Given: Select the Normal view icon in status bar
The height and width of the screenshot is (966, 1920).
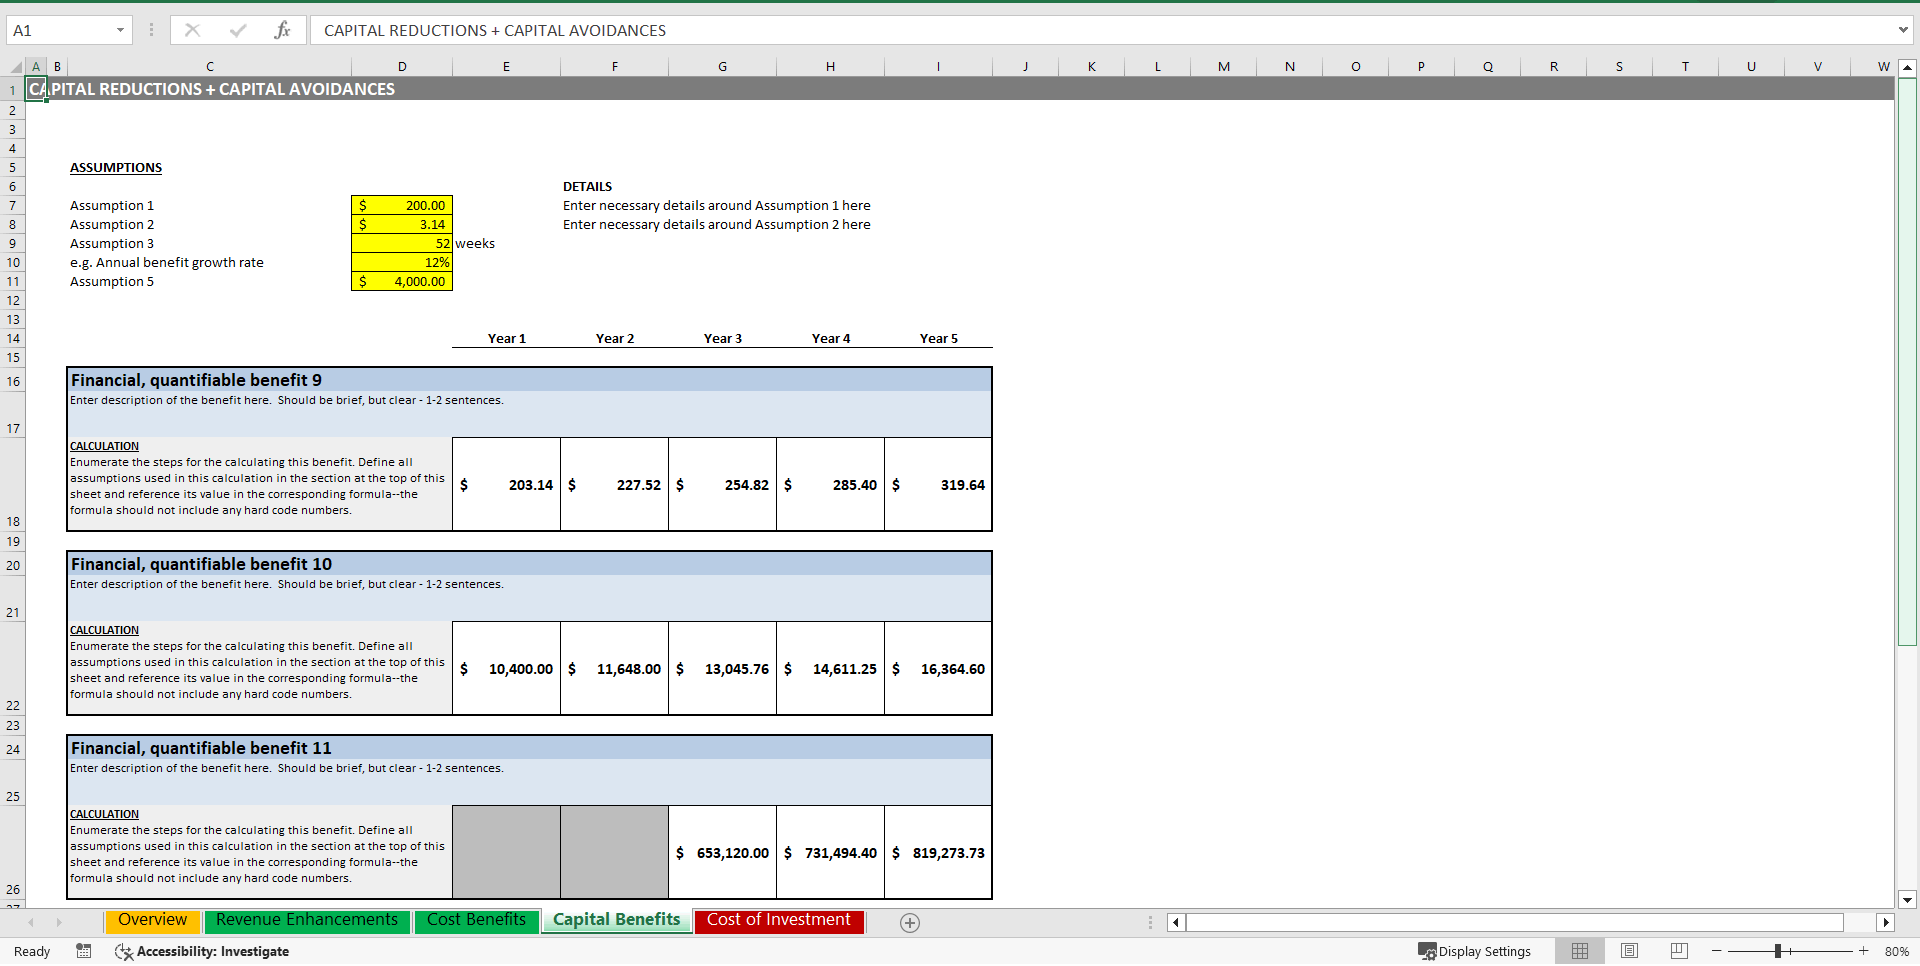Looking at the screenshot, I should [x=1580, y=951].
